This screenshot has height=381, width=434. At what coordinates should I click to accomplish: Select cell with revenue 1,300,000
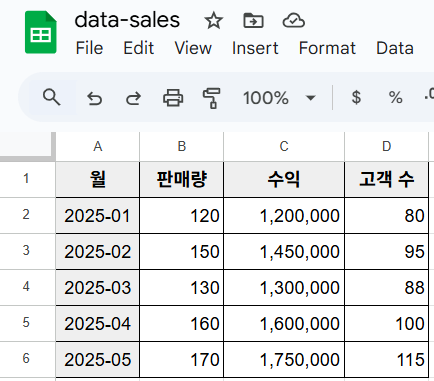(284, 287)
